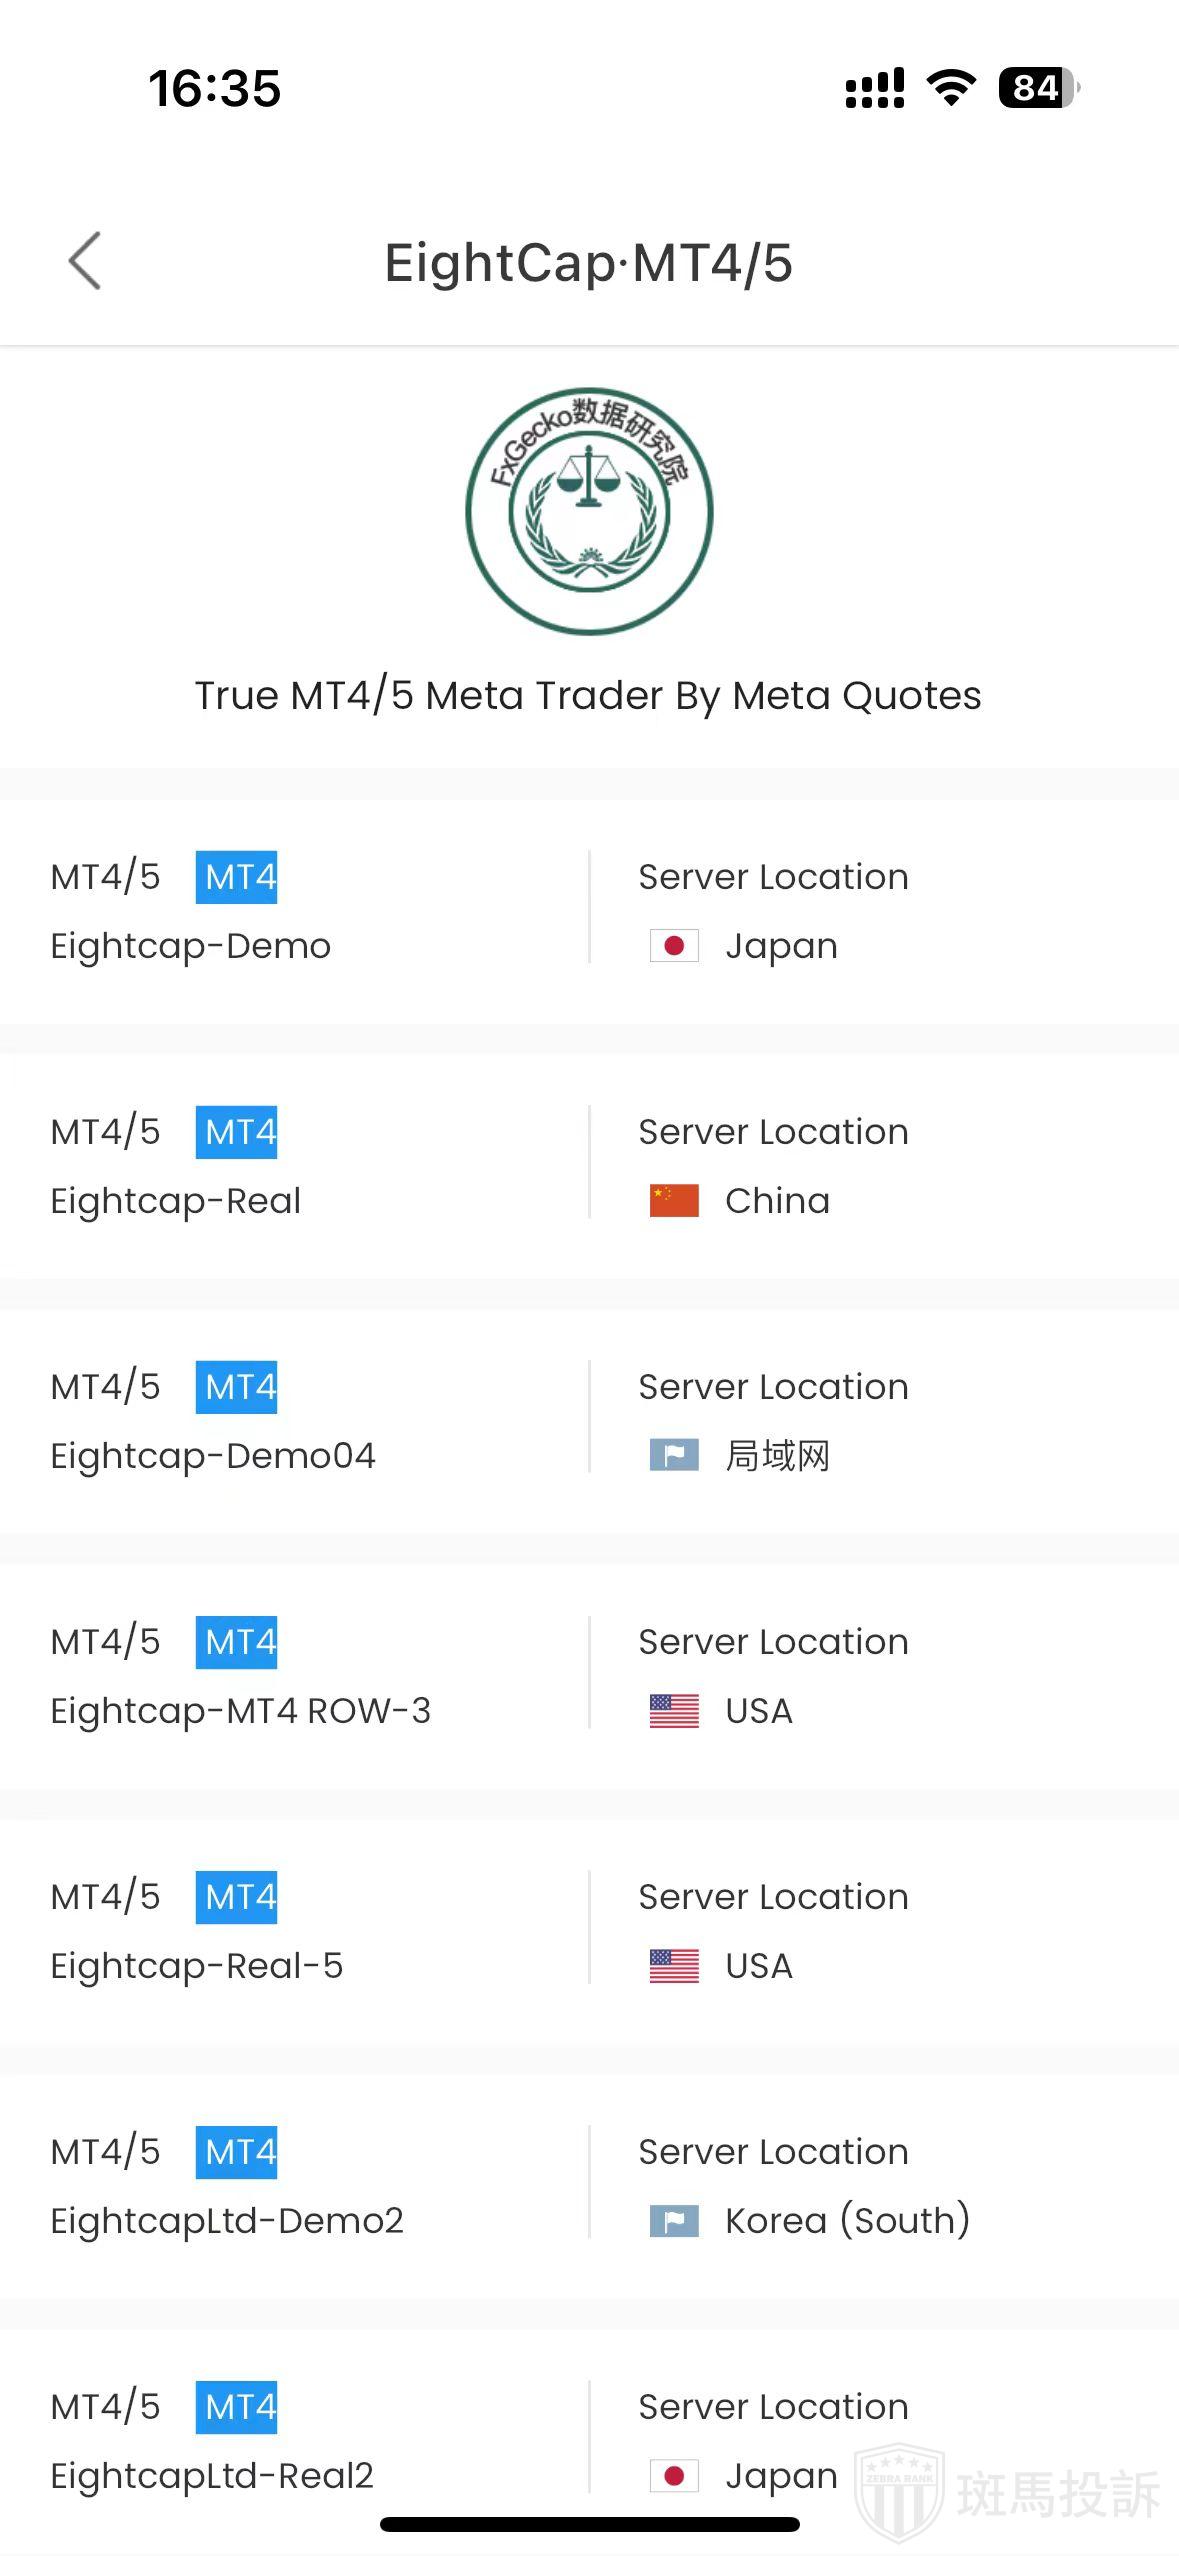Tap the battery indicator in status bar
This screenshot has height=2556, width=1179.
(x=1038, y=88)
